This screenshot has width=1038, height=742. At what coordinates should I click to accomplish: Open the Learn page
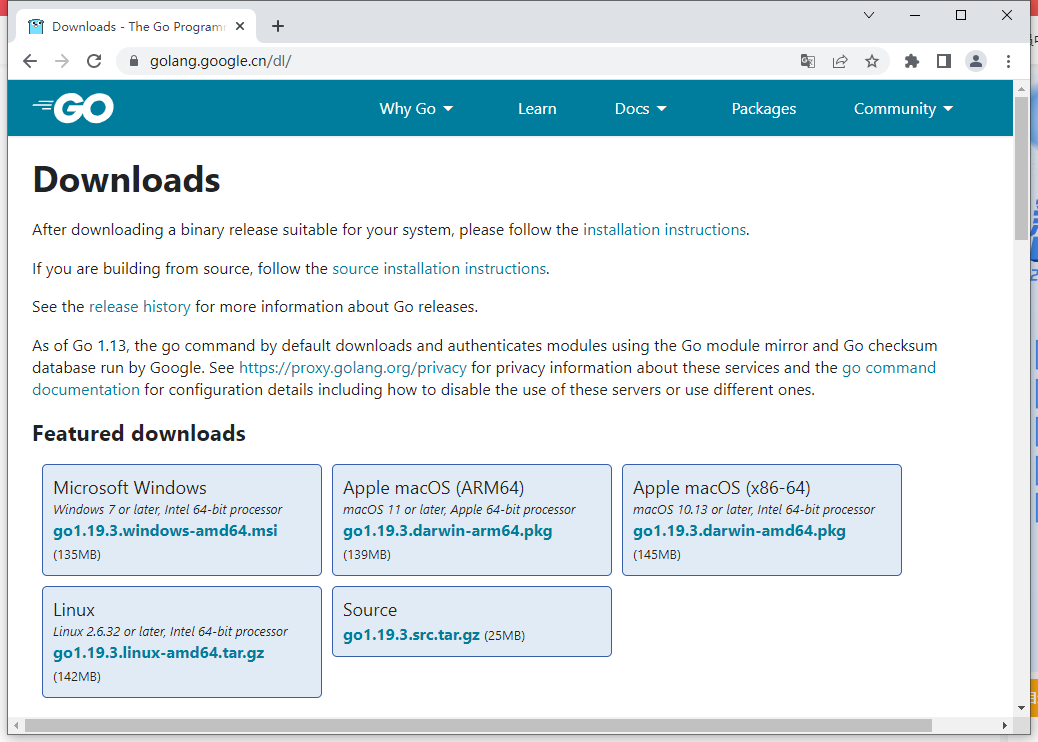click(537, 109)
